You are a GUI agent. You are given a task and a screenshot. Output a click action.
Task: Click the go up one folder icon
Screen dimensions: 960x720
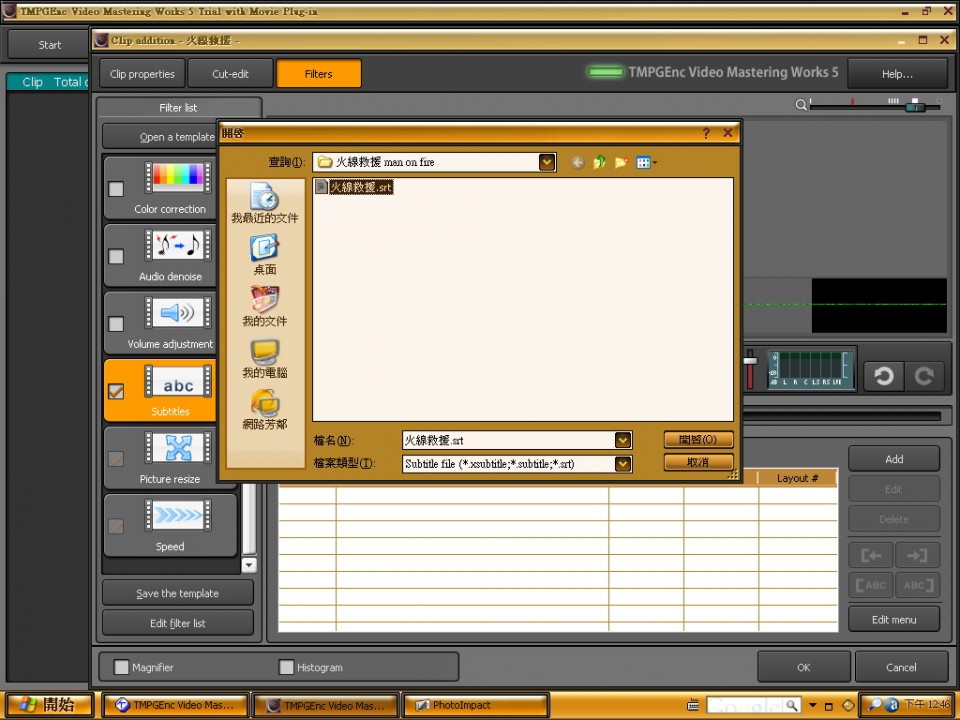(x=600, y=162)
